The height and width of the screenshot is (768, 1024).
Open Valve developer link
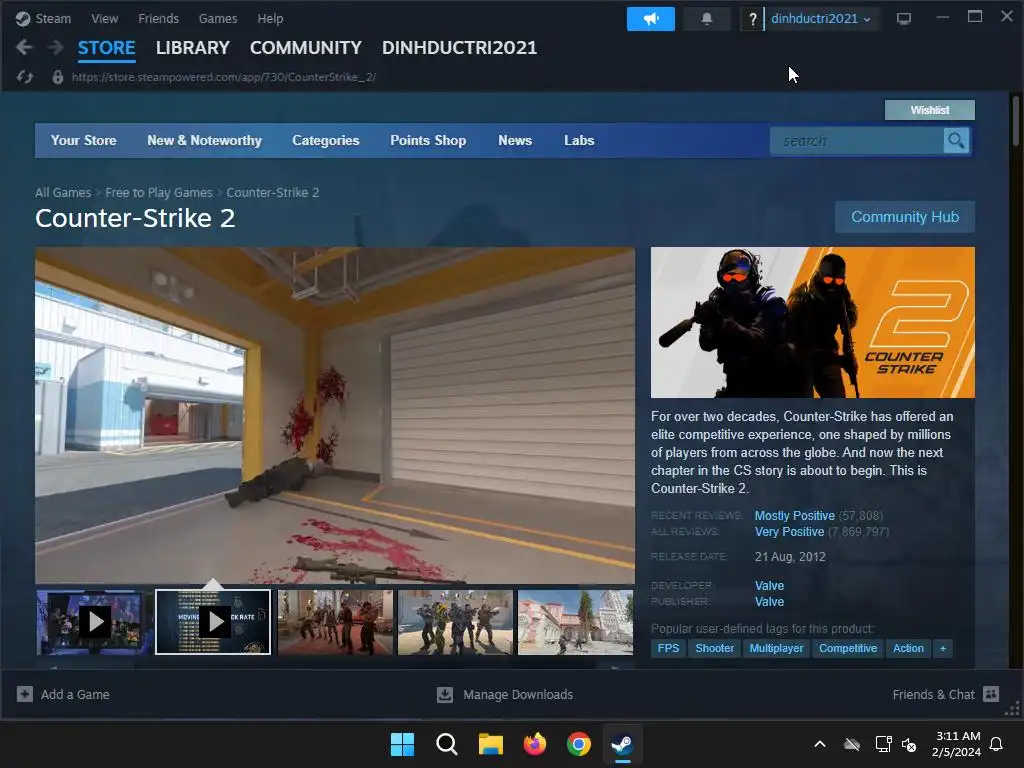point(769,586)
